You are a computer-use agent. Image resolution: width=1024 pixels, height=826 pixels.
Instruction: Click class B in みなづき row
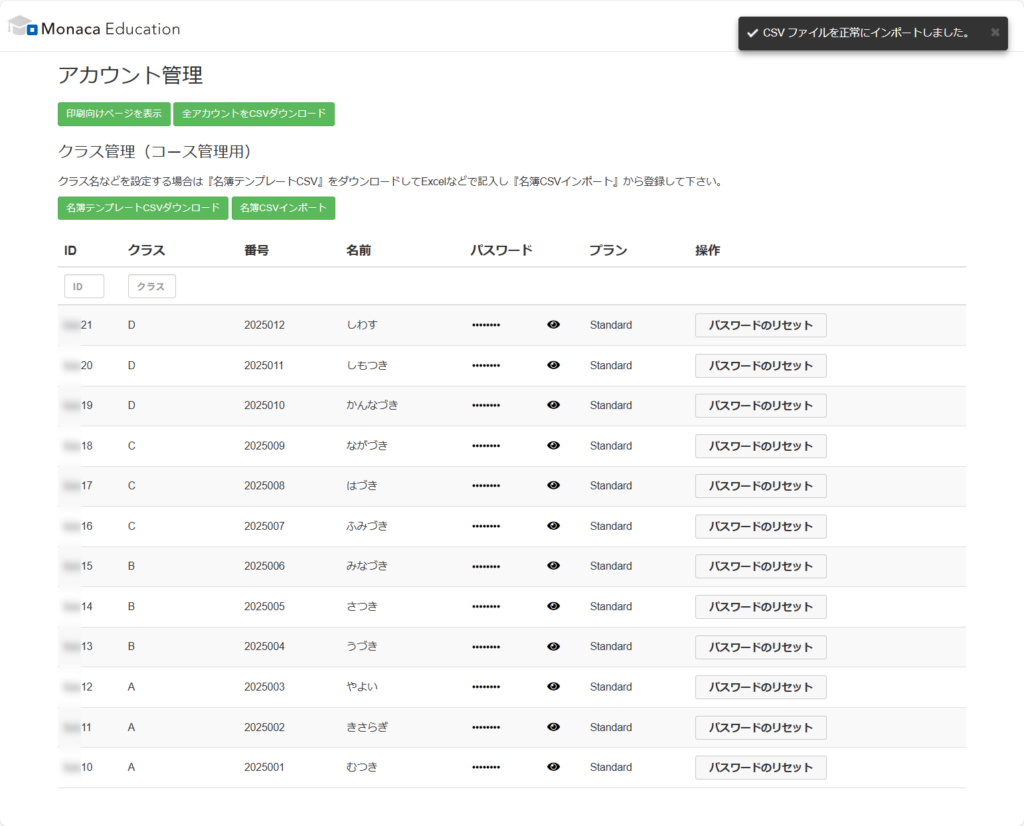pos(131,565)
